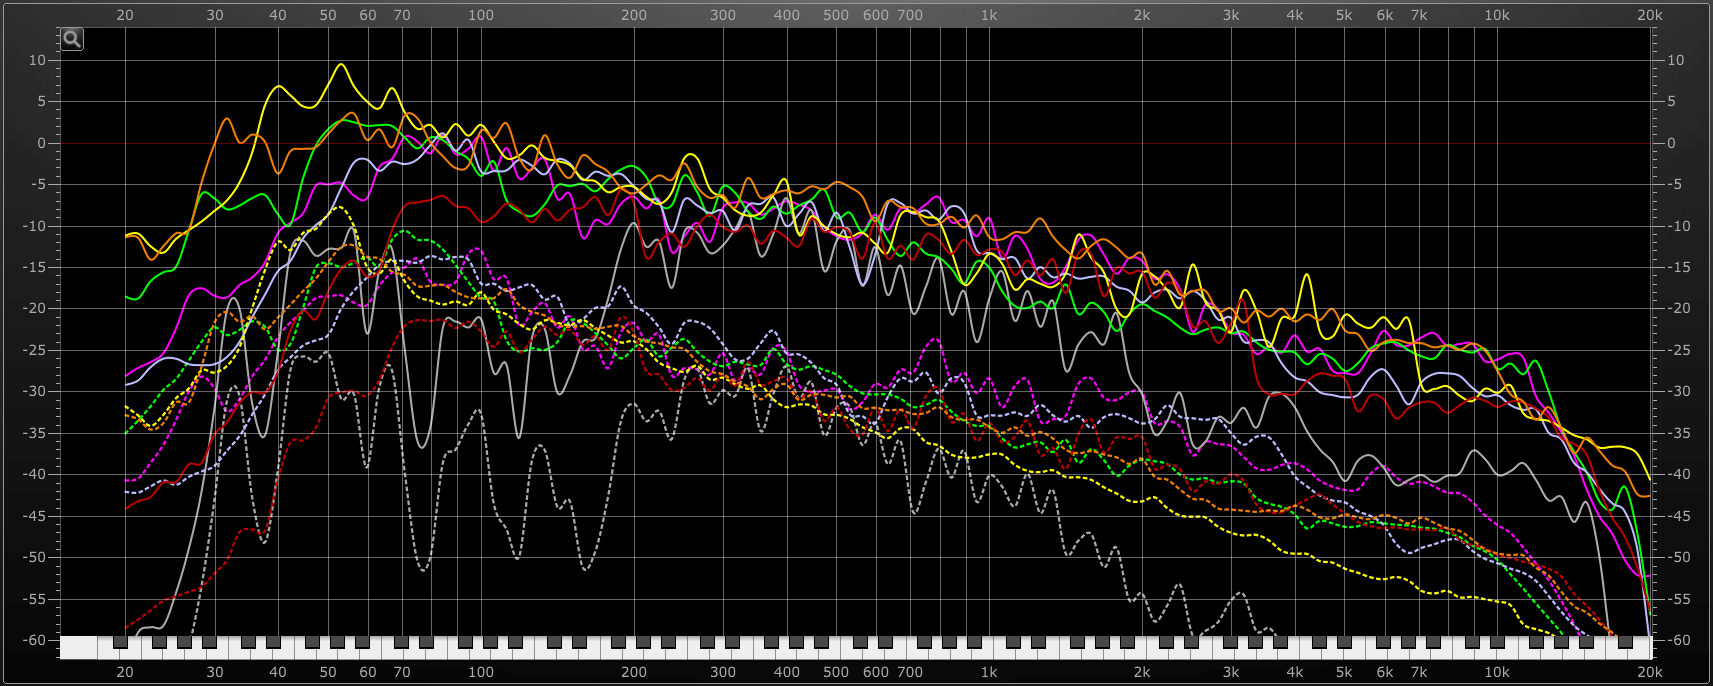Image resolution: width=1713 pixels, height=686 pixels.
Task: Click the -15 dB label on left scale
Action: (x=36, y=267)
